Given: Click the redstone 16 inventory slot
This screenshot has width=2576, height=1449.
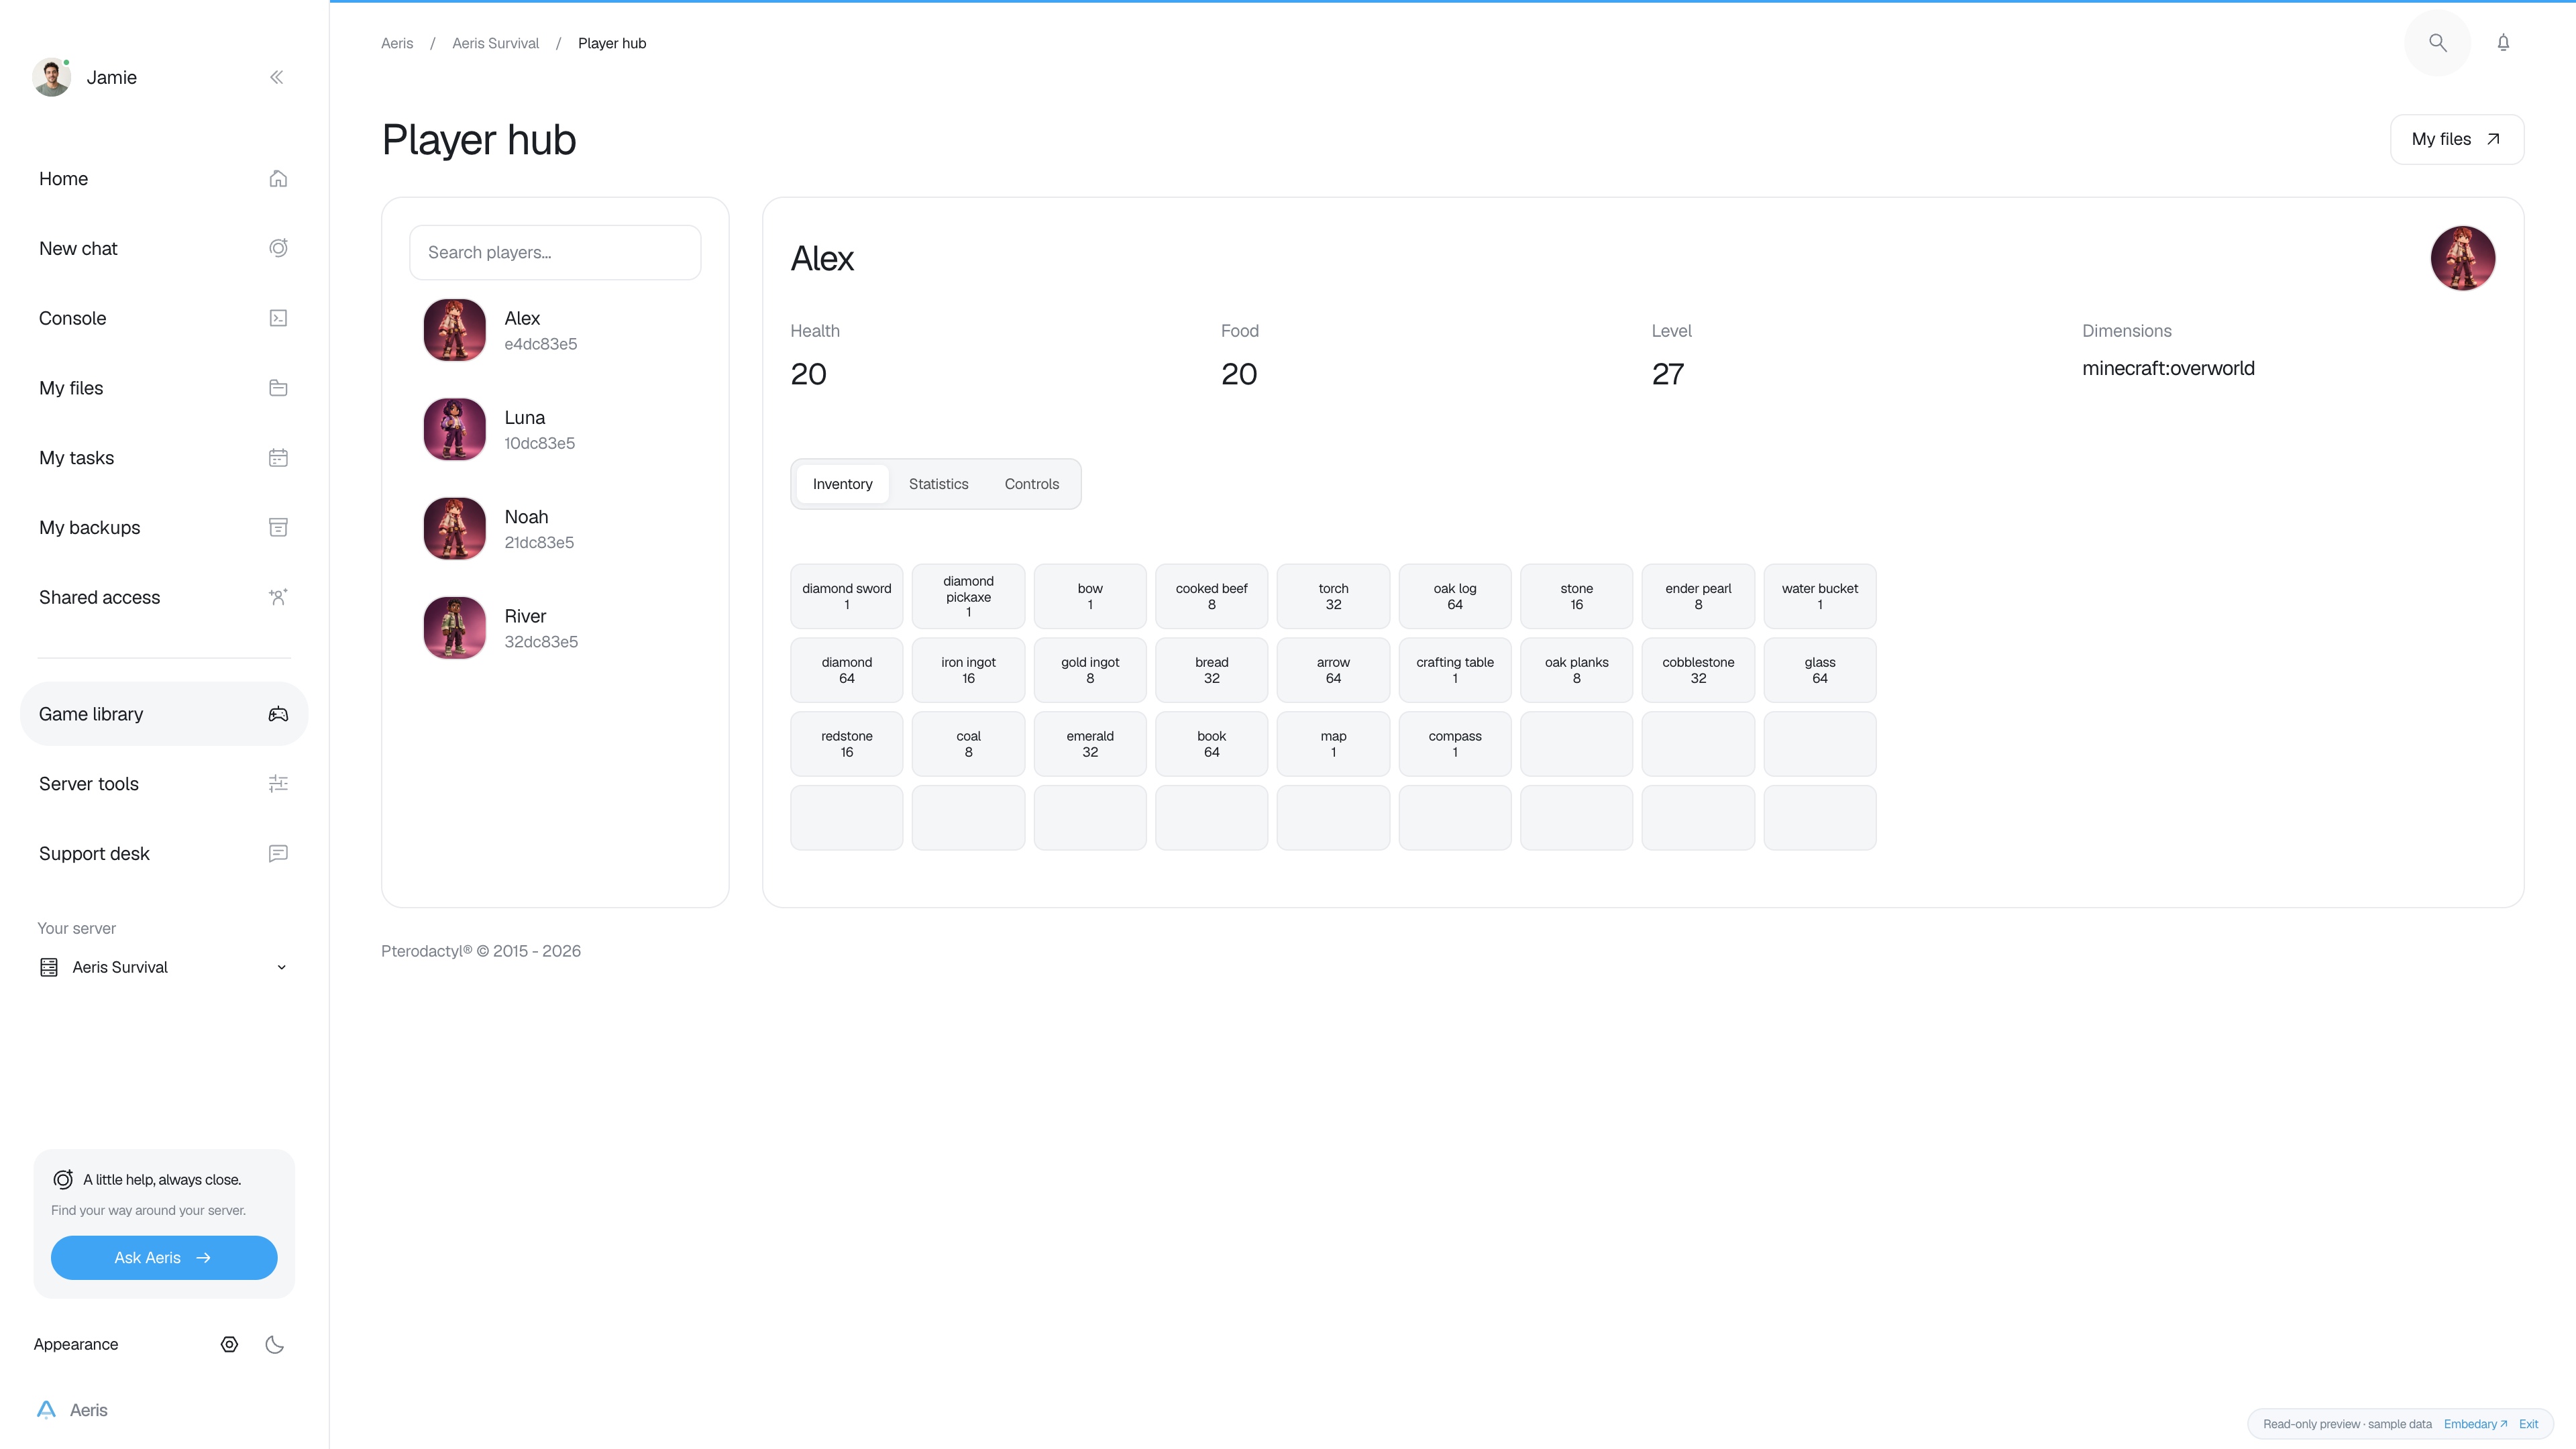Looking at the screenshot, I should click(x=846, y=744).
